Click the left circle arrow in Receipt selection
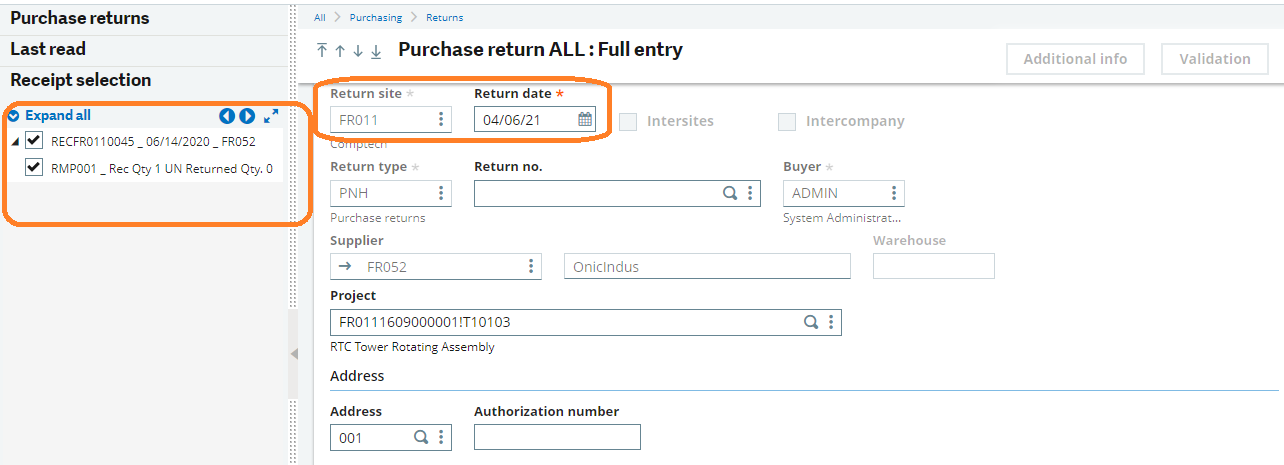The image size is (1284, 465). click(227, 116)
